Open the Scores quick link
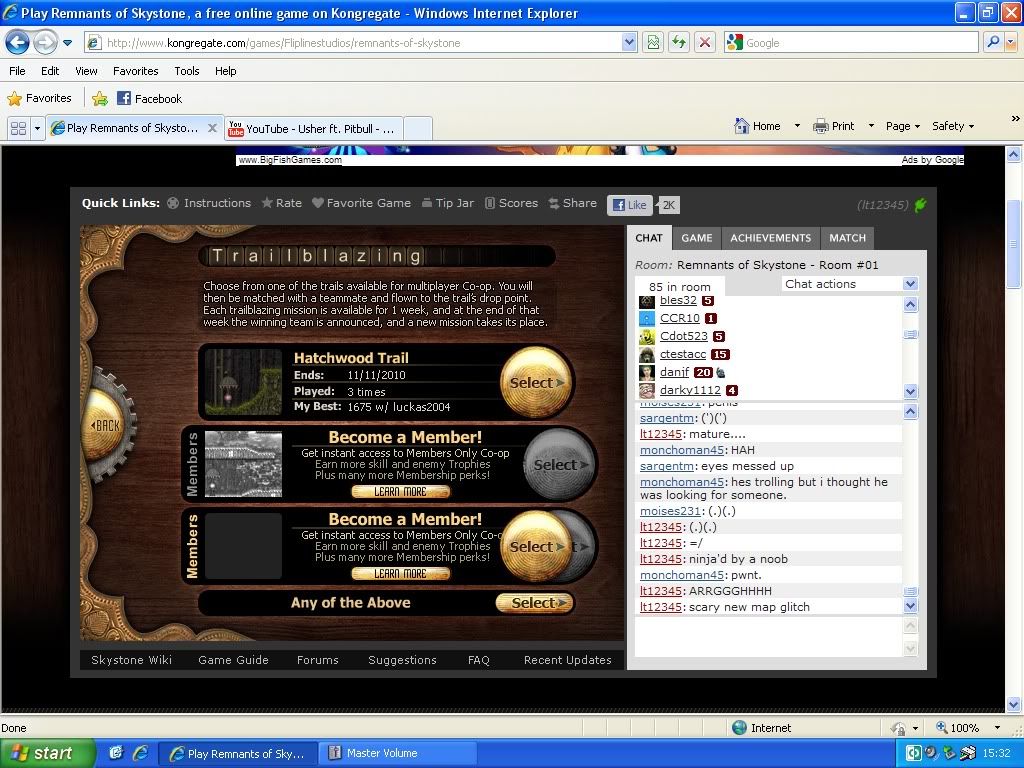Screen dimensions: 1024x768 click(x=511, y=203)
